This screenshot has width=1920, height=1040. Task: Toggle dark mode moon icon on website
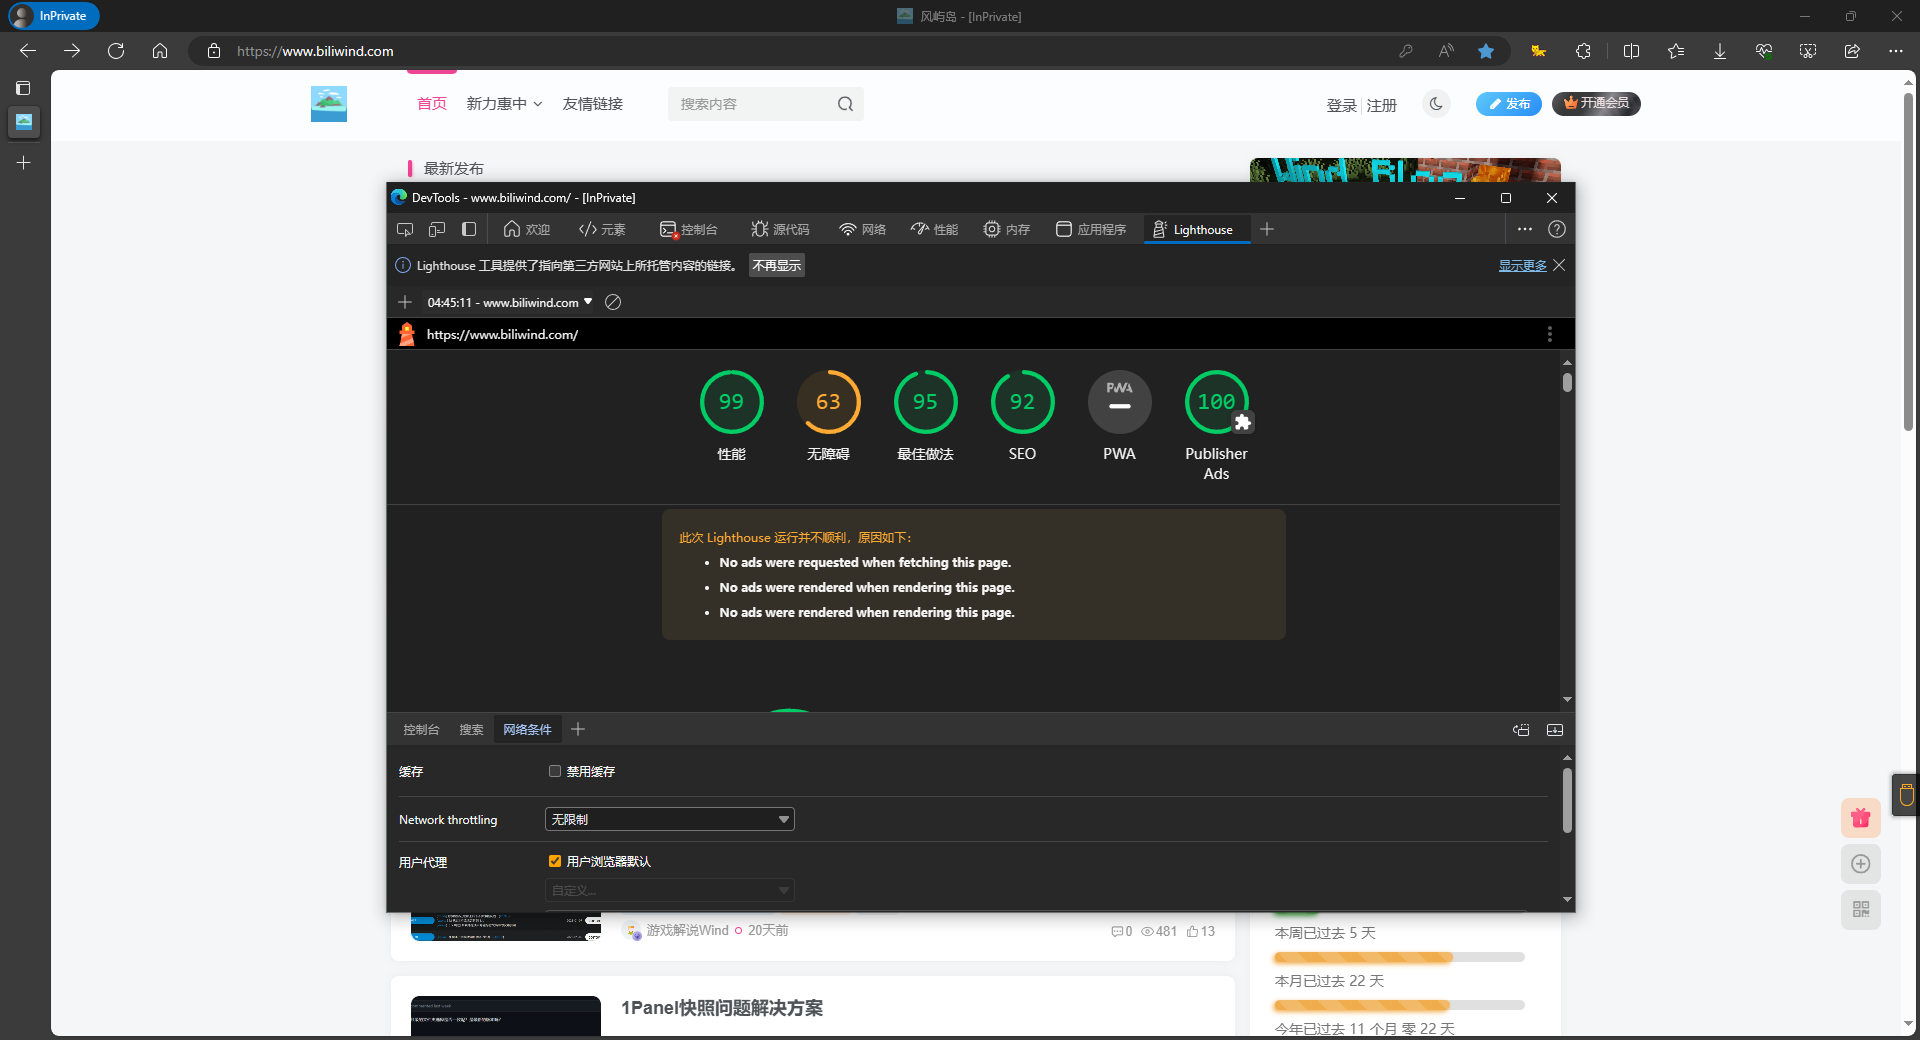point(1437,103)
